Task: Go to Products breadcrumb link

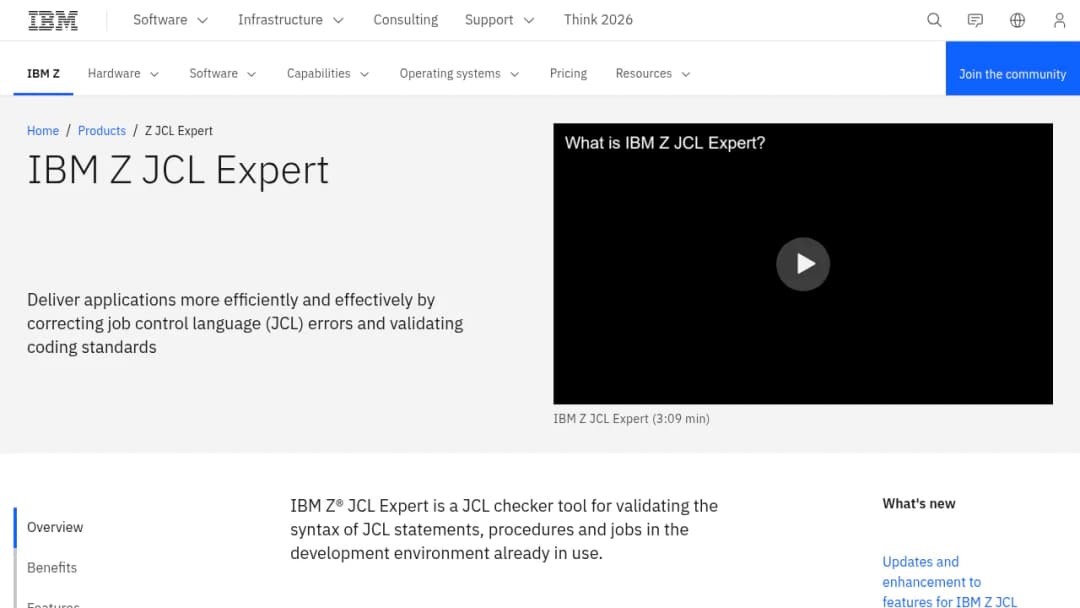Action: tap(102, 131)
